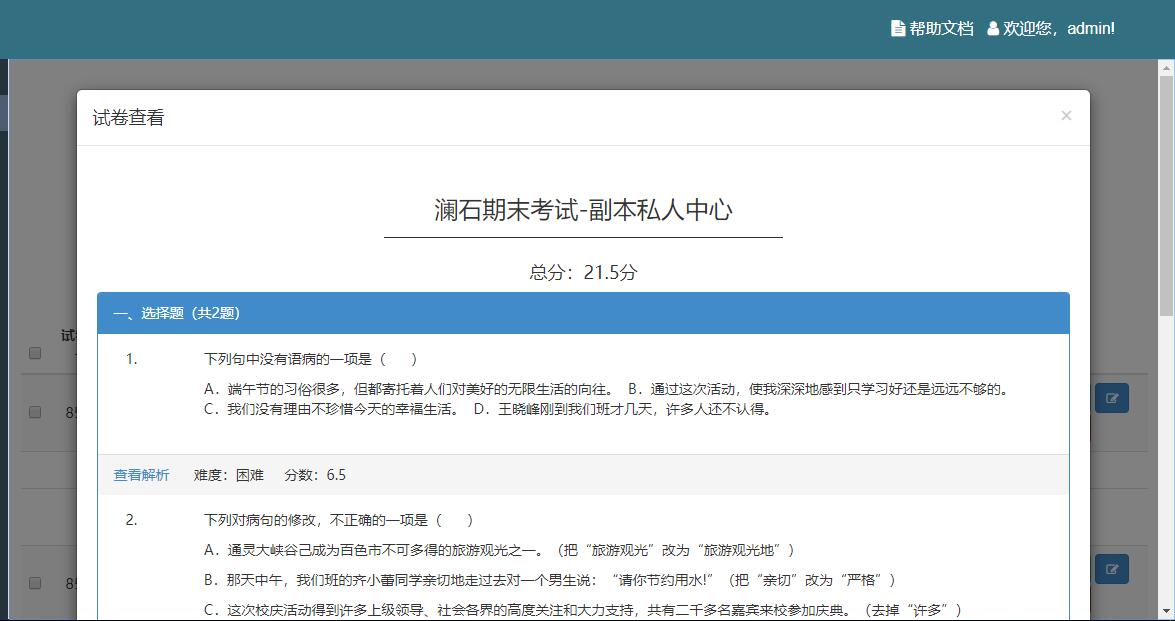1175x621 pixels.
Task: Click the exam title 澜石期末考试-副本私人中心
Action: (x=583, y=210)
